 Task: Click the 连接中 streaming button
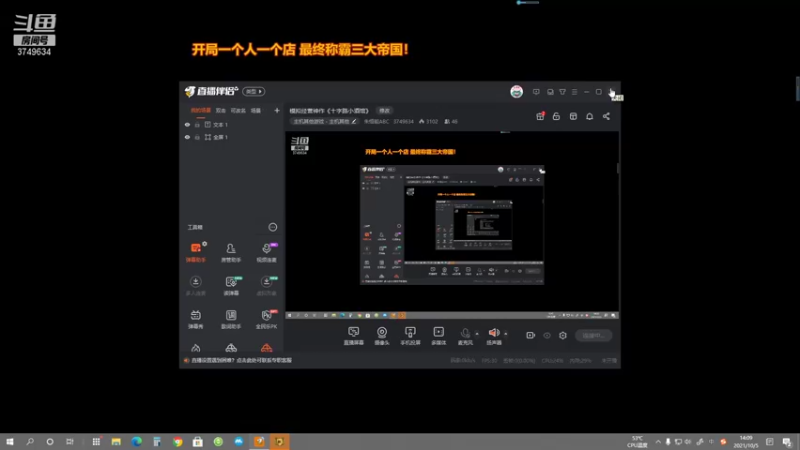point(593,335)
